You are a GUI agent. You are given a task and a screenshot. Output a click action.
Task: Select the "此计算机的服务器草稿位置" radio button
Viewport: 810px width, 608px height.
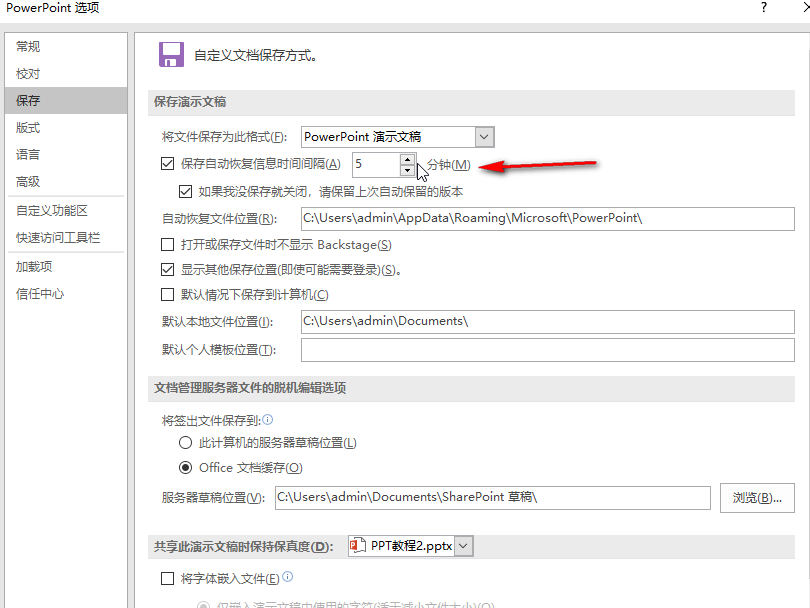click(185, 443)
